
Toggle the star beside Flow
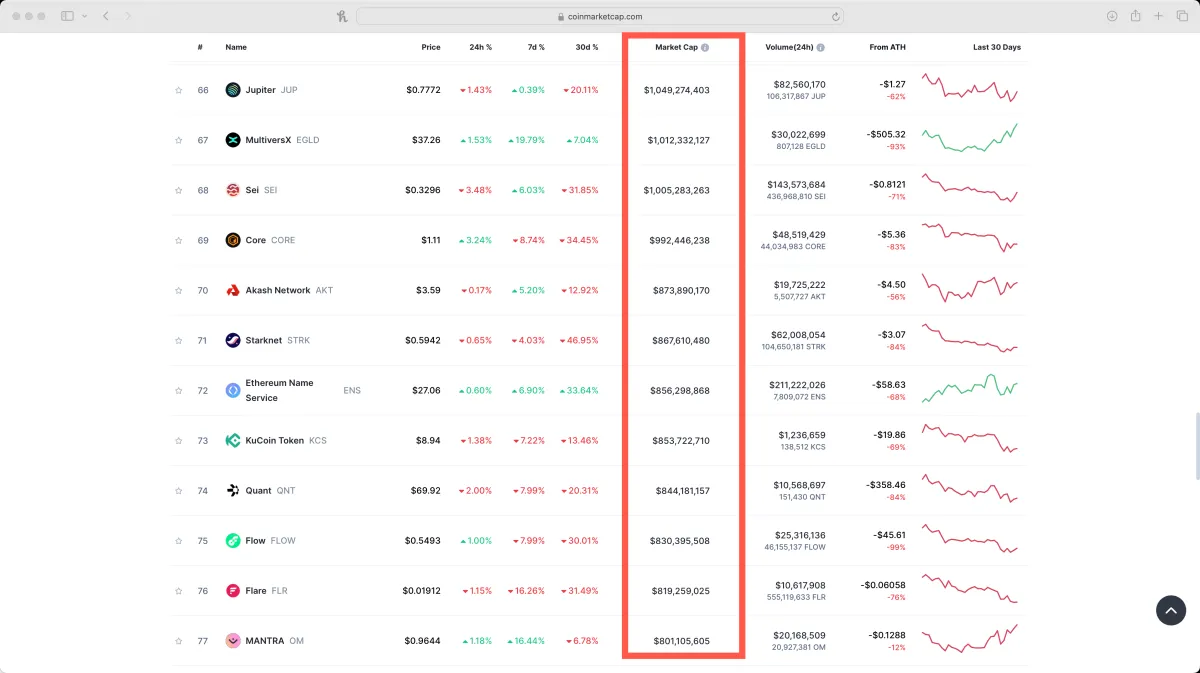179,540
